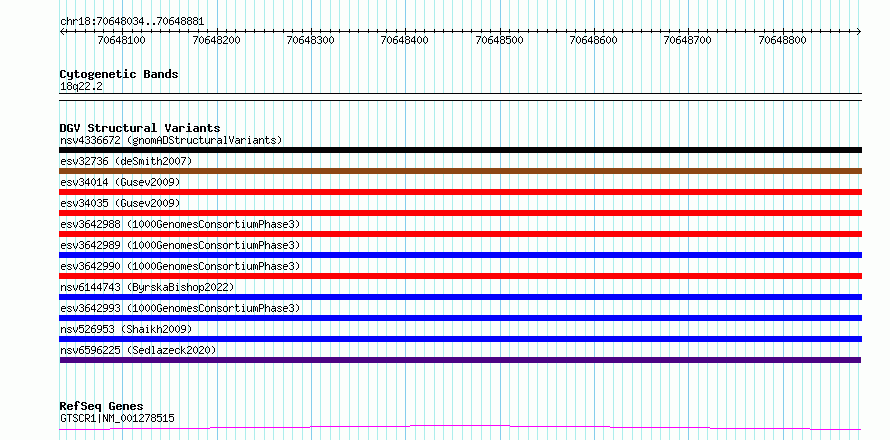
Task: Open the esv3642990 (1000GenomesConsortiumPhase3) label
Action: click(x=180, y=266)
